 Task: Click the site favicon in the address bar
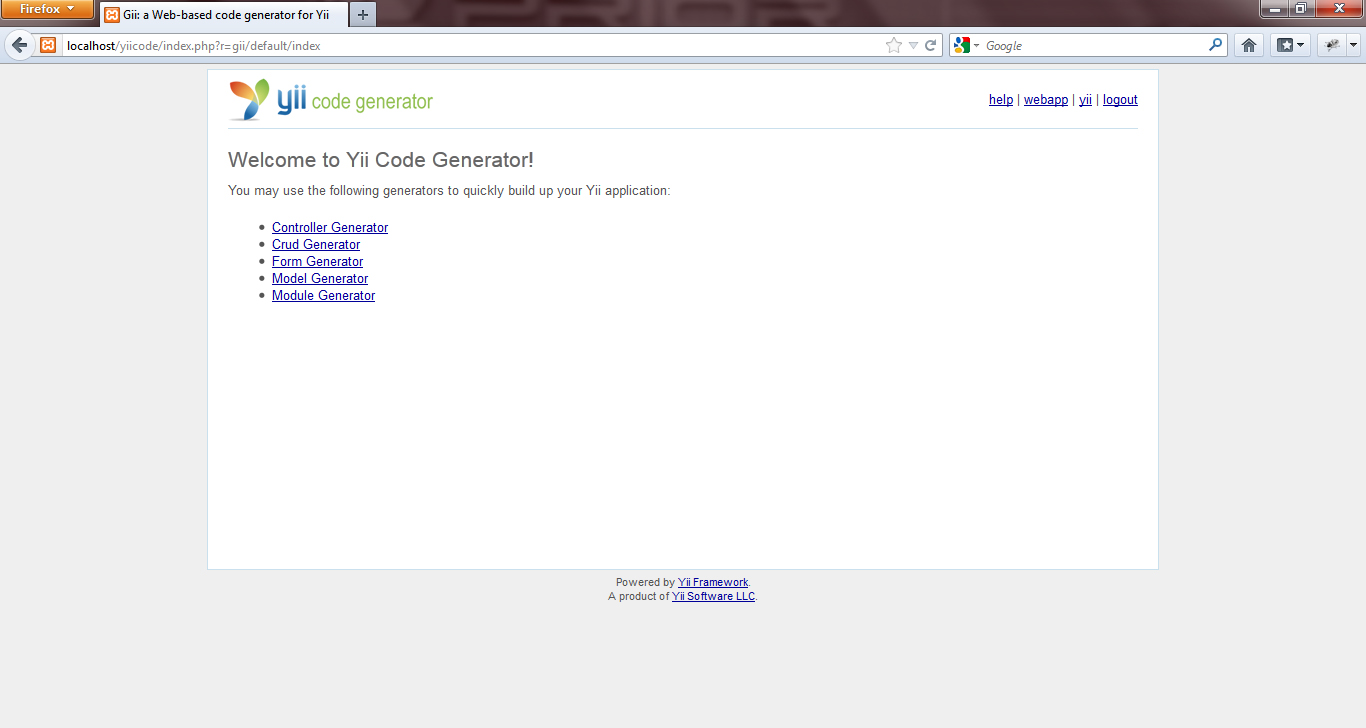(x=47, y=45)
